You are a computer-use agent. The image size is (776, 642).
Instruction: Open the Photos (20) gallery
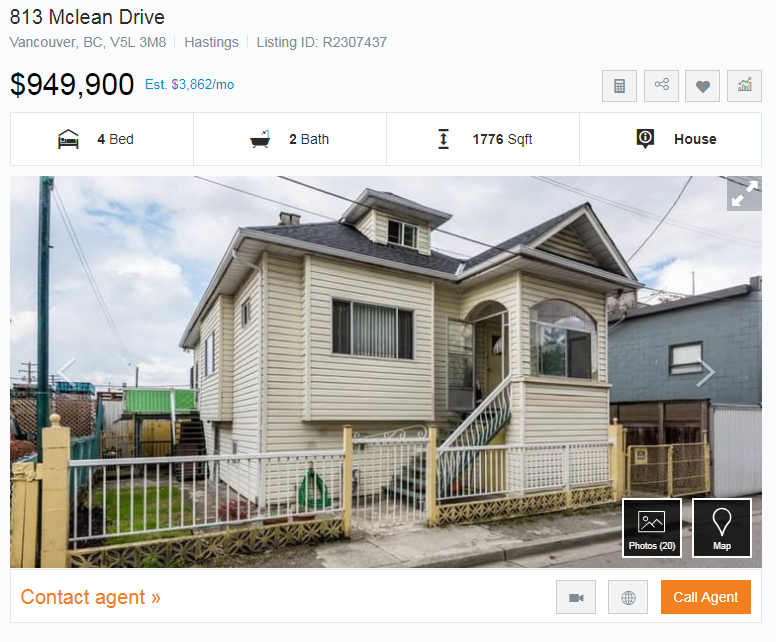pos(652,528)
